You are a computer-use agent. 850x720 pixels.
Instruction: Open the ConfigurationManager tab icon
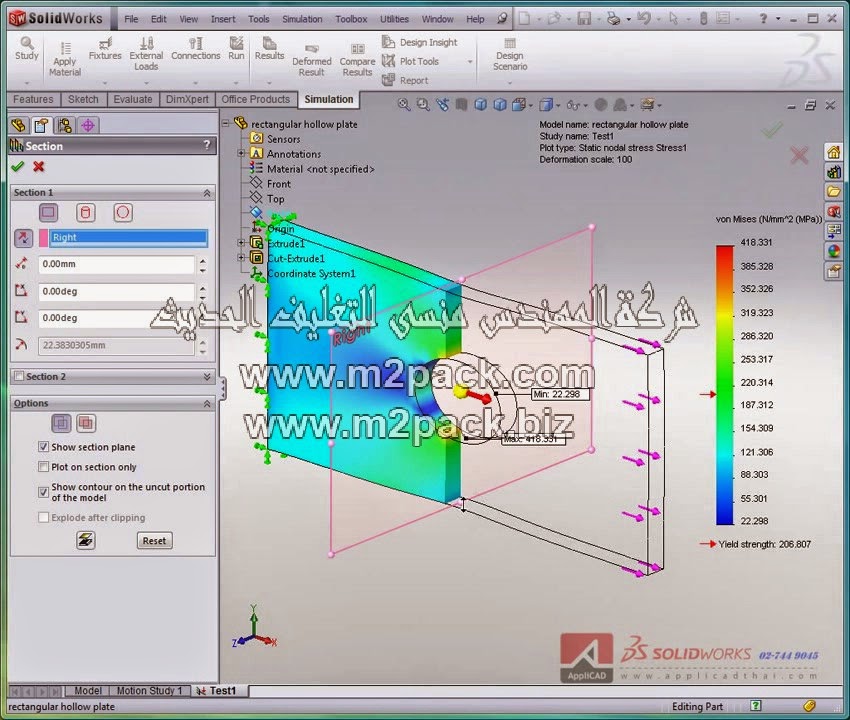click(x=65, y=126)
